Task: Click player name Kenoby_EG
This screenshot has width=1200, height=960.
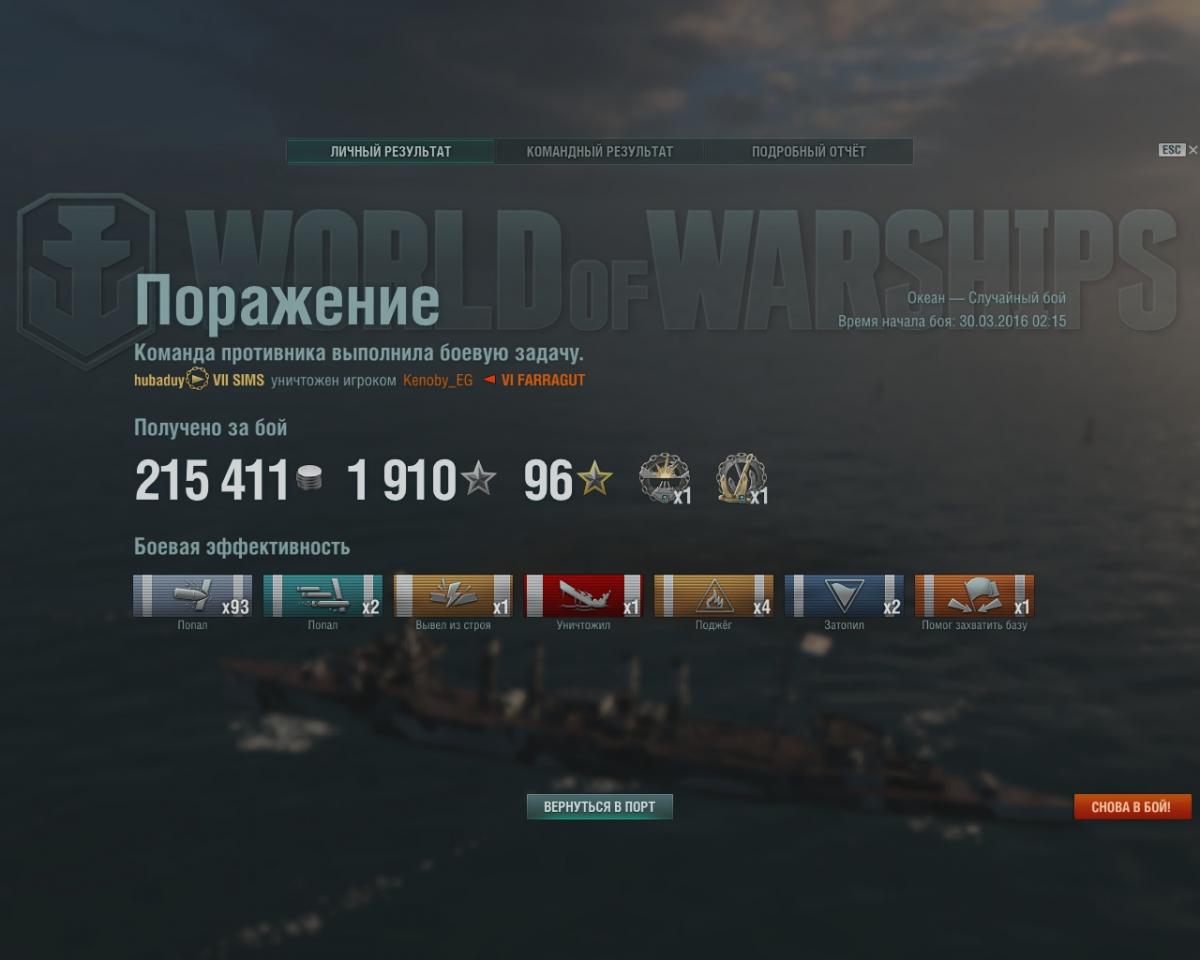Action: (x=438, y=381)
